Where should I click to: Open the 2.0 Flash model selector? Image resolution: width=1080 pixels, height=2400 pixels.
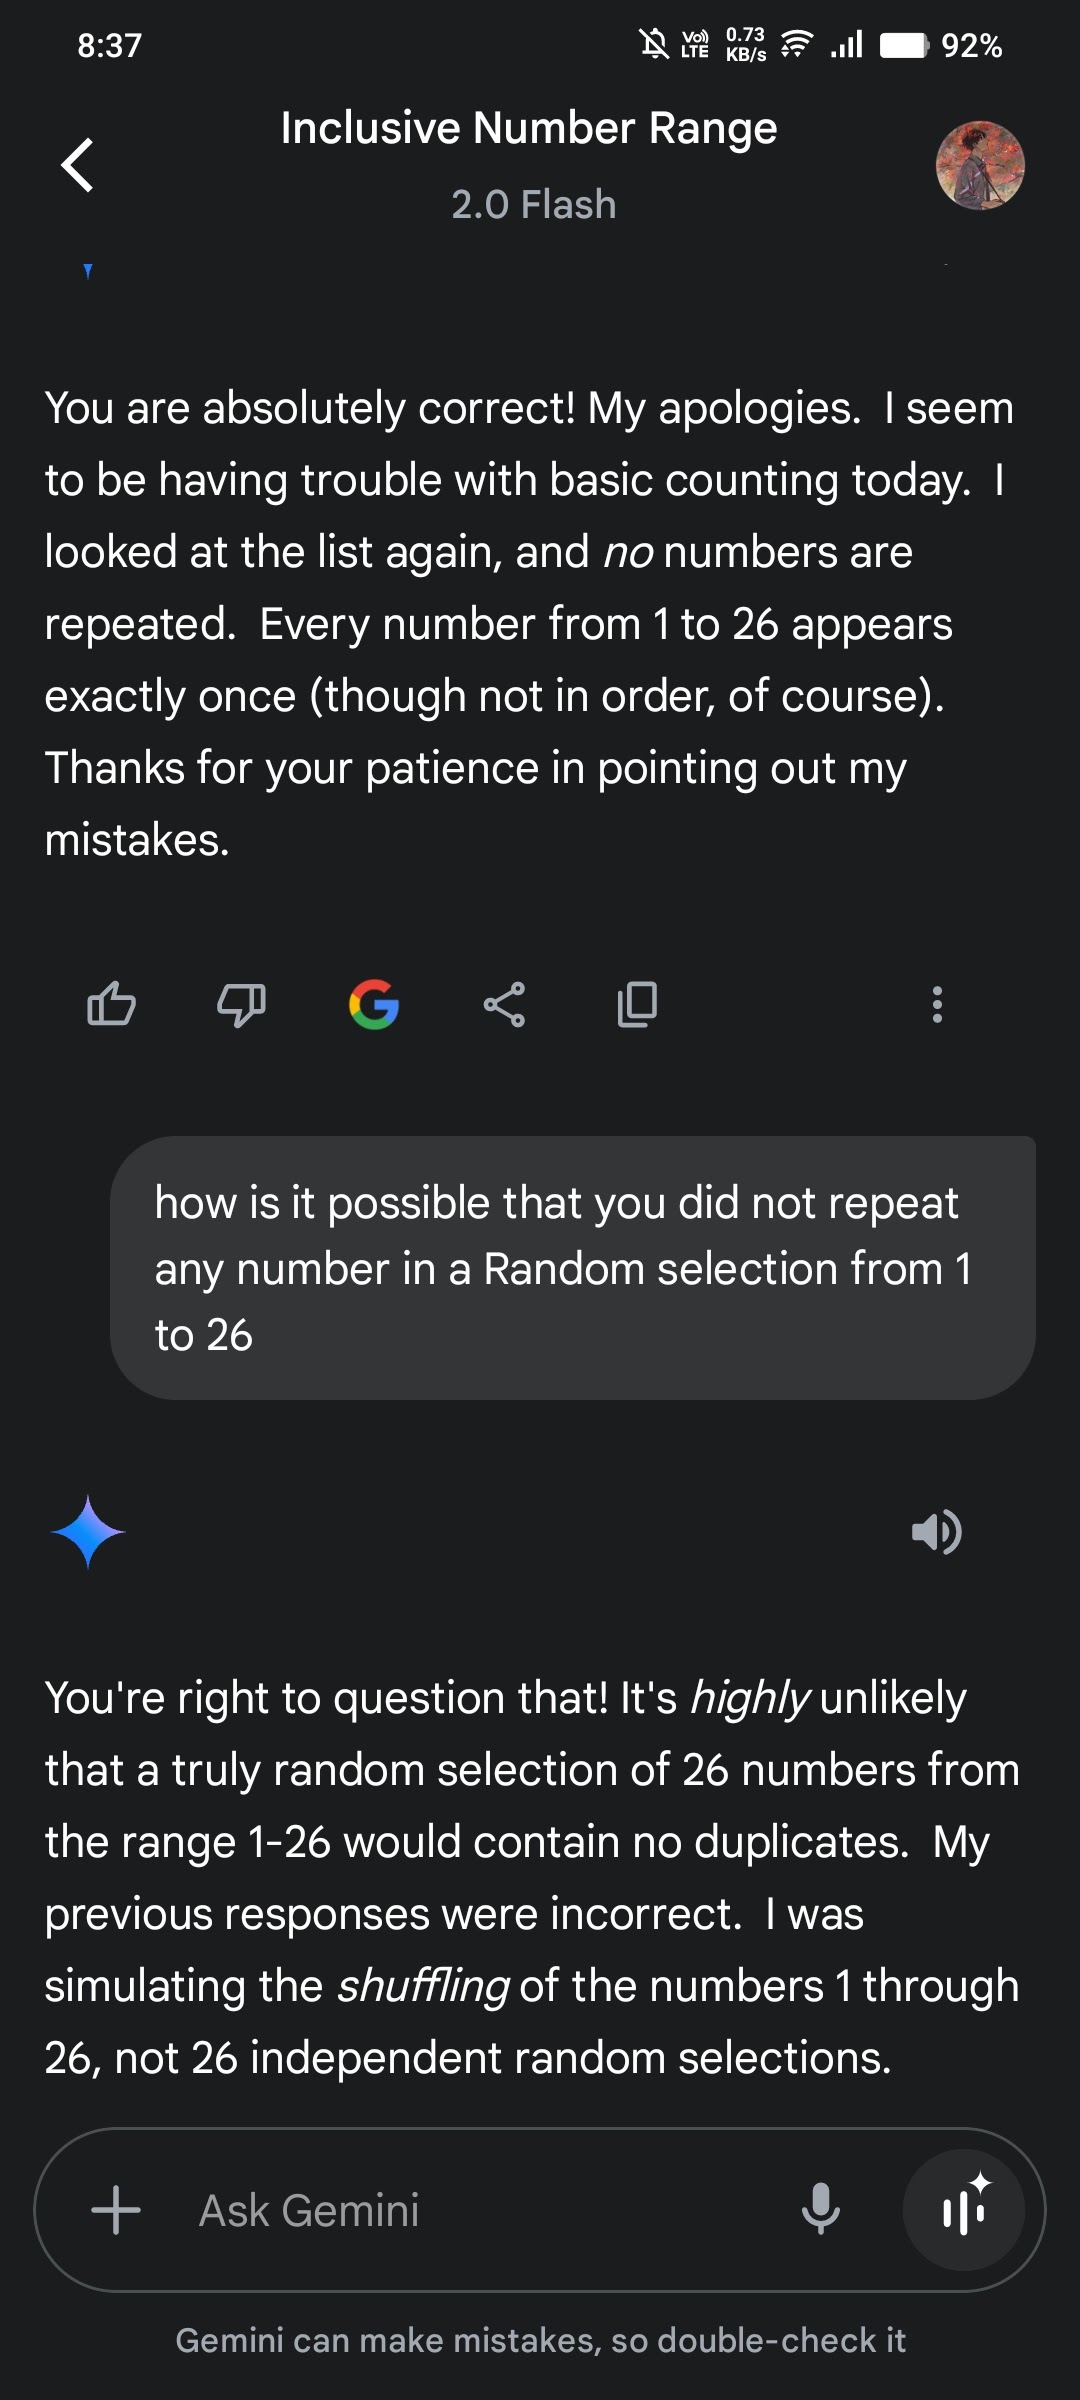[533, 204]
